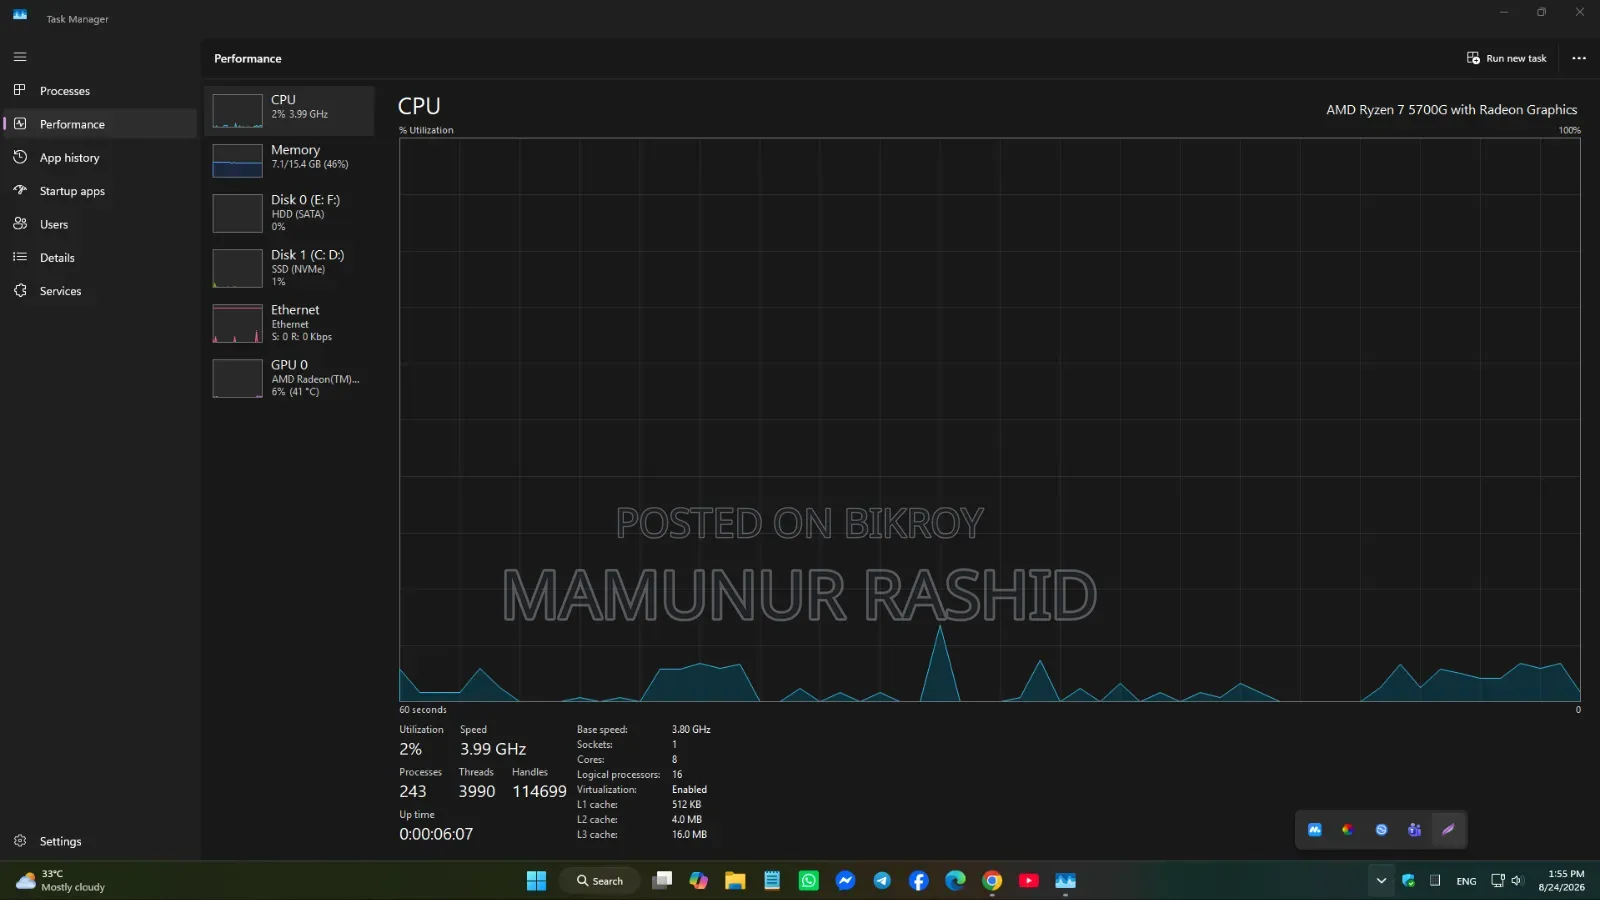The height and width of the screenshot is (900, 1600).
Task: Click the colorful wheel icon in tray overflow
Action: coord(1348,830)
